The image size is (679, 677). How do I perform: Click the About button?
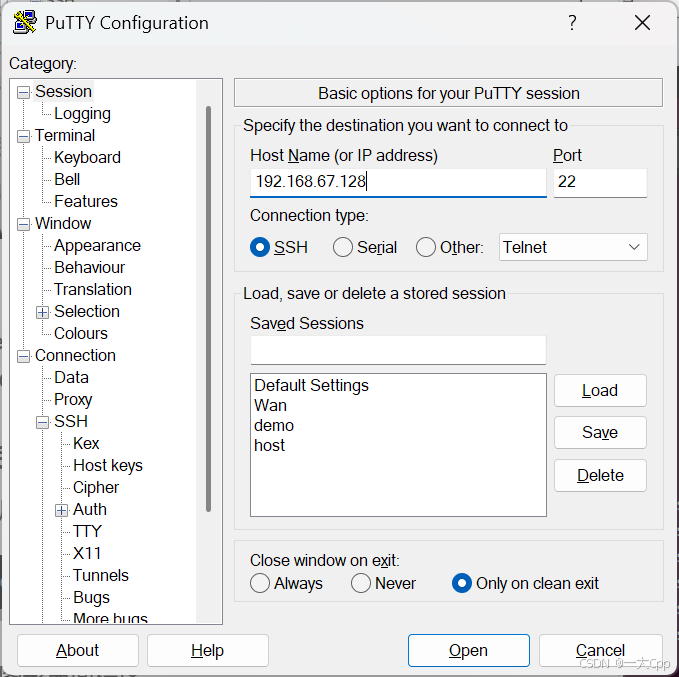(78, 651)
